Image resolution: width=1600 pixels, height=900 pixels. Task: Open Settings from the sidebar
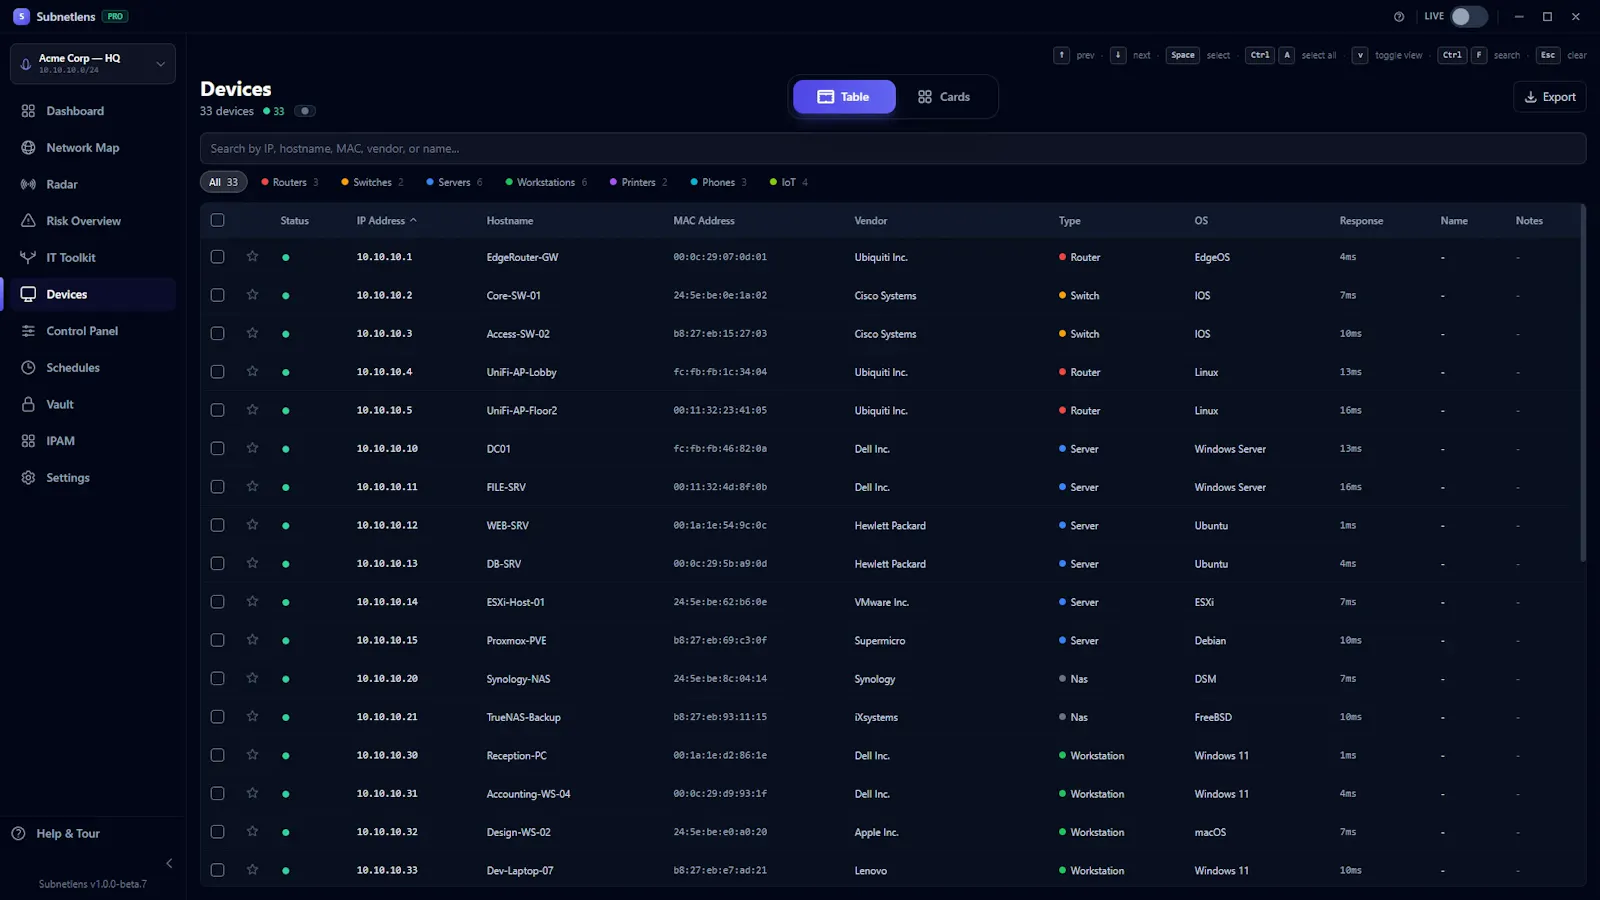(92, 478)
